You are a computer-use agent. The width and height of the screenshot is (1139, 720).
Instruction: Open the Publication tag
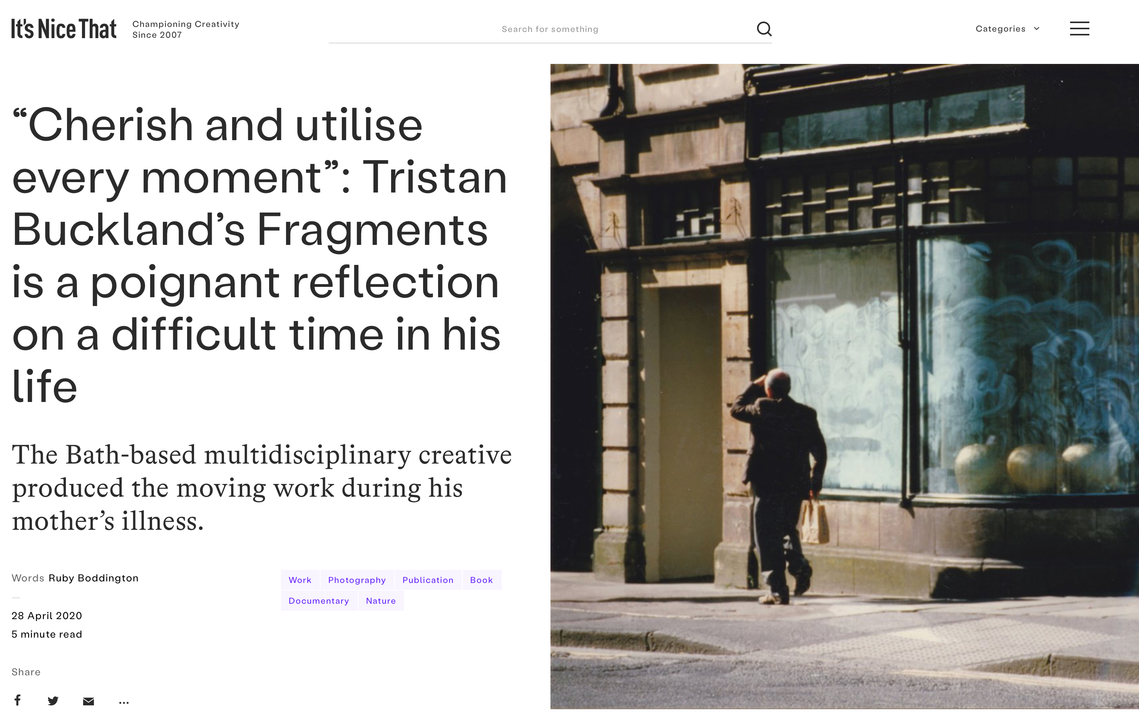pos(428,580)
